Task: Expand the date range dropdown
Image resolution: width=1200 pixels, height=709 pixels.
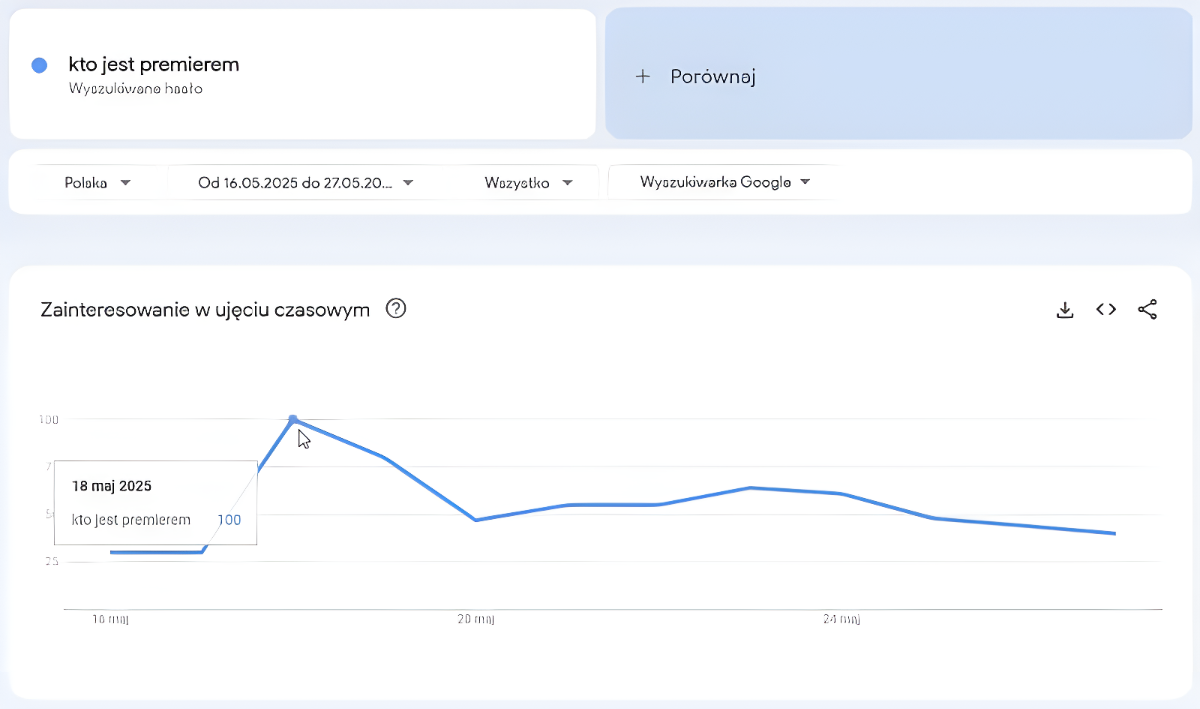Action: pos(305,182)
